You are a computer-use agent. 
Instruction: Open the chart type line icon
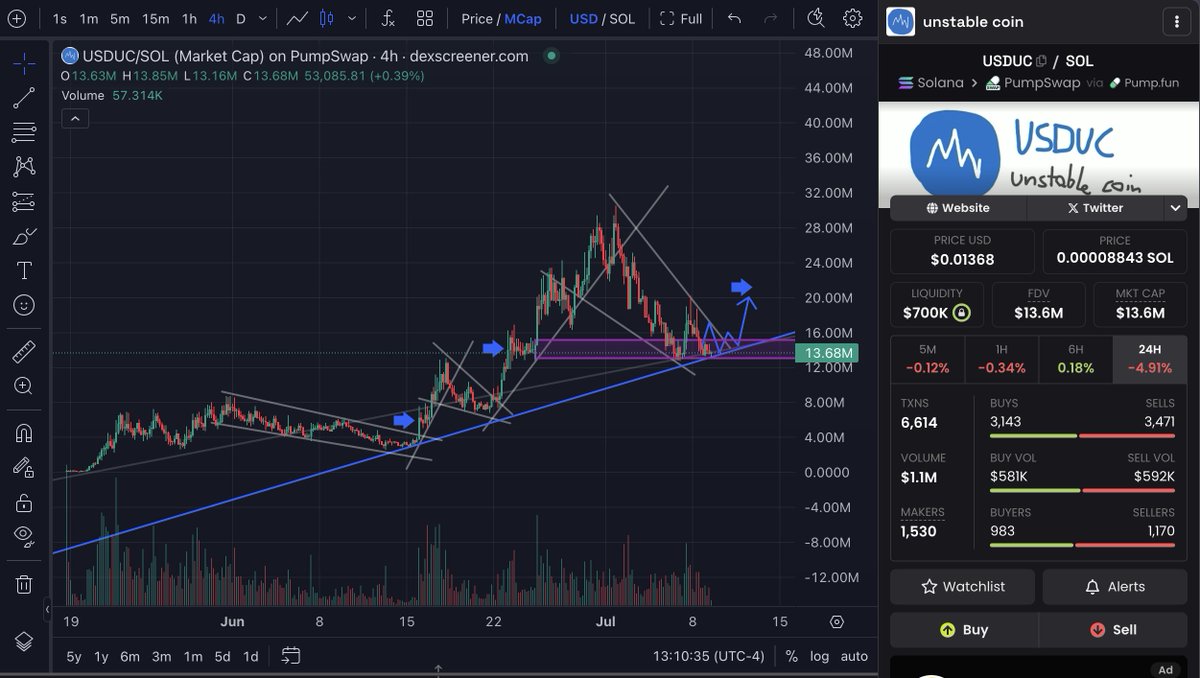(297, 18)
